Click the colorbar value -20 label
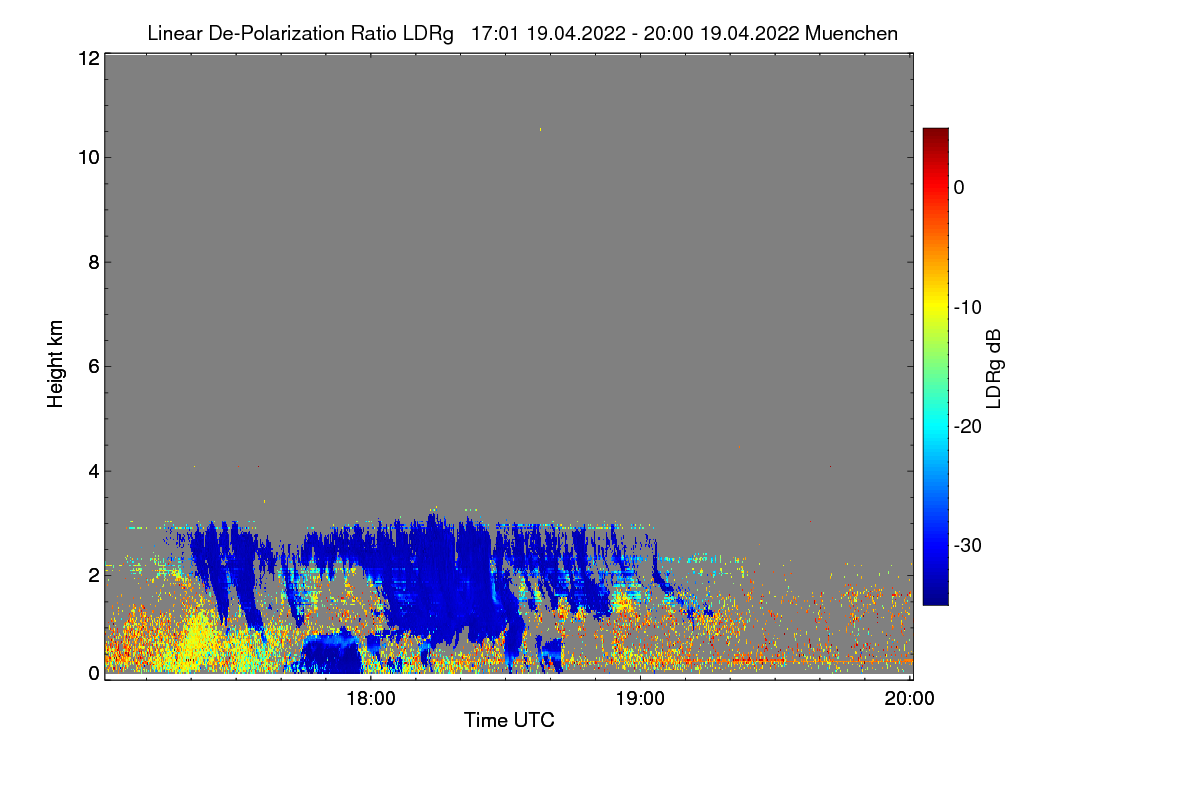Image resolution: width=1200 pixels, height=800 pixels. coord(966,426)
